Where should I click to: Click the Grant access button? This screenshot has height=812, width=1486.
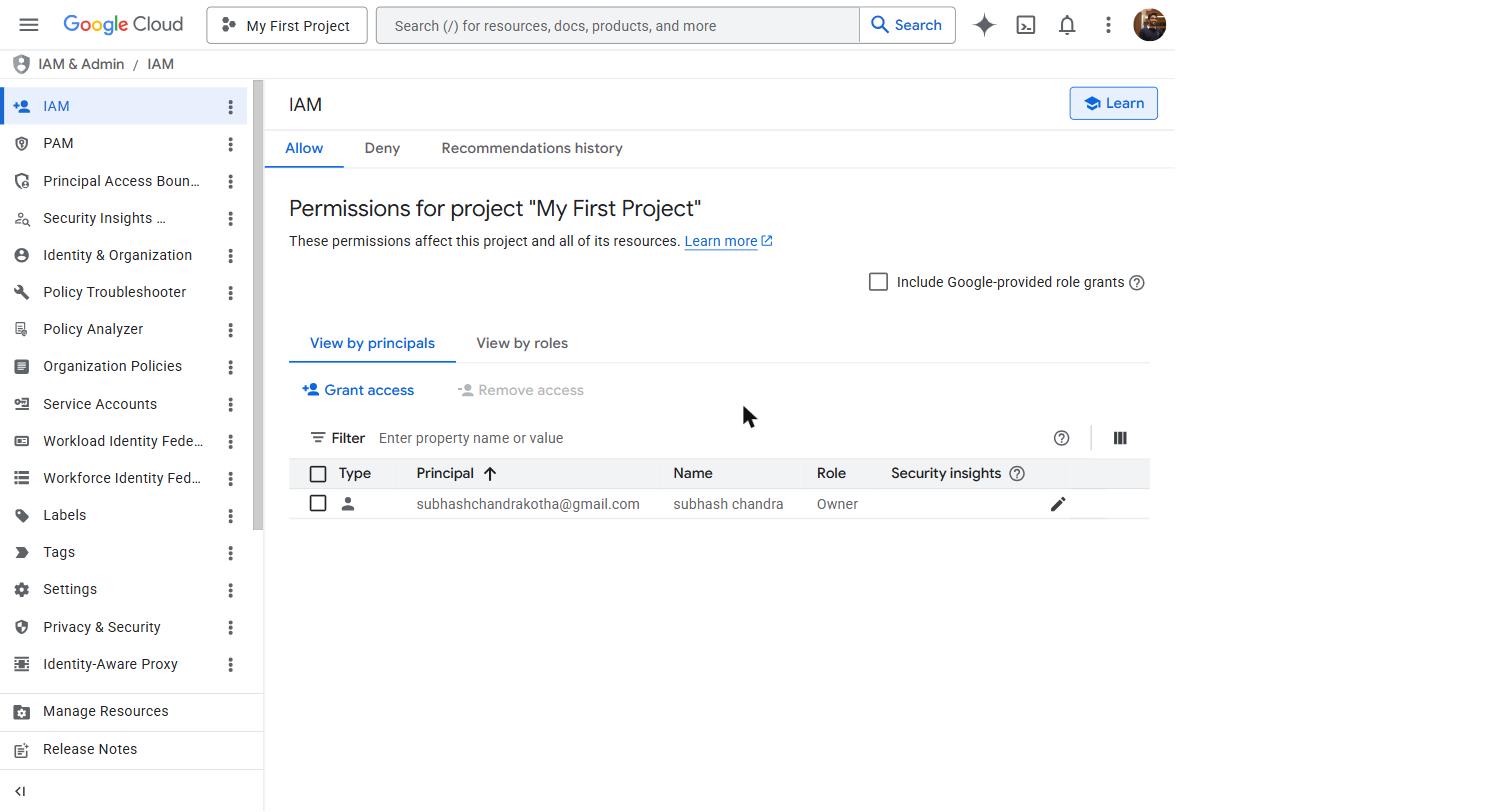click(x=358, y=390)
